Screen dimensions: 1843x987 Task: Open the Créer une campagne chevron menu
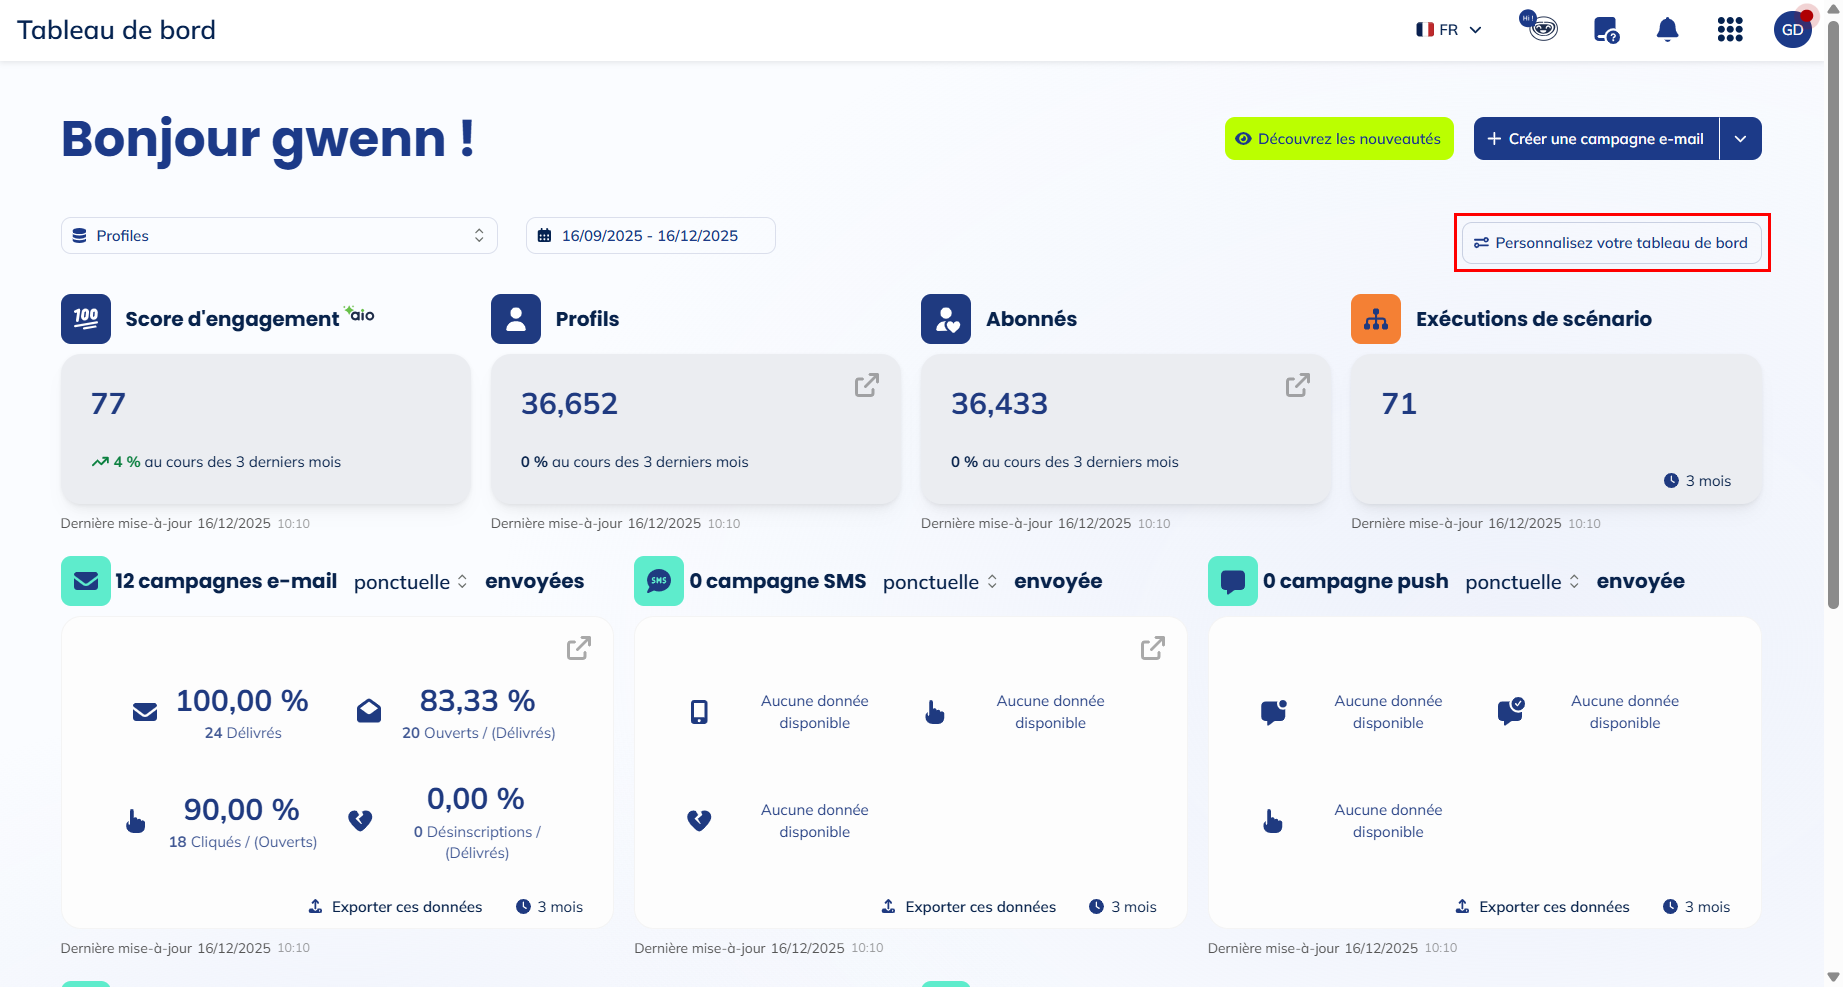click(x=1740, y=138)
